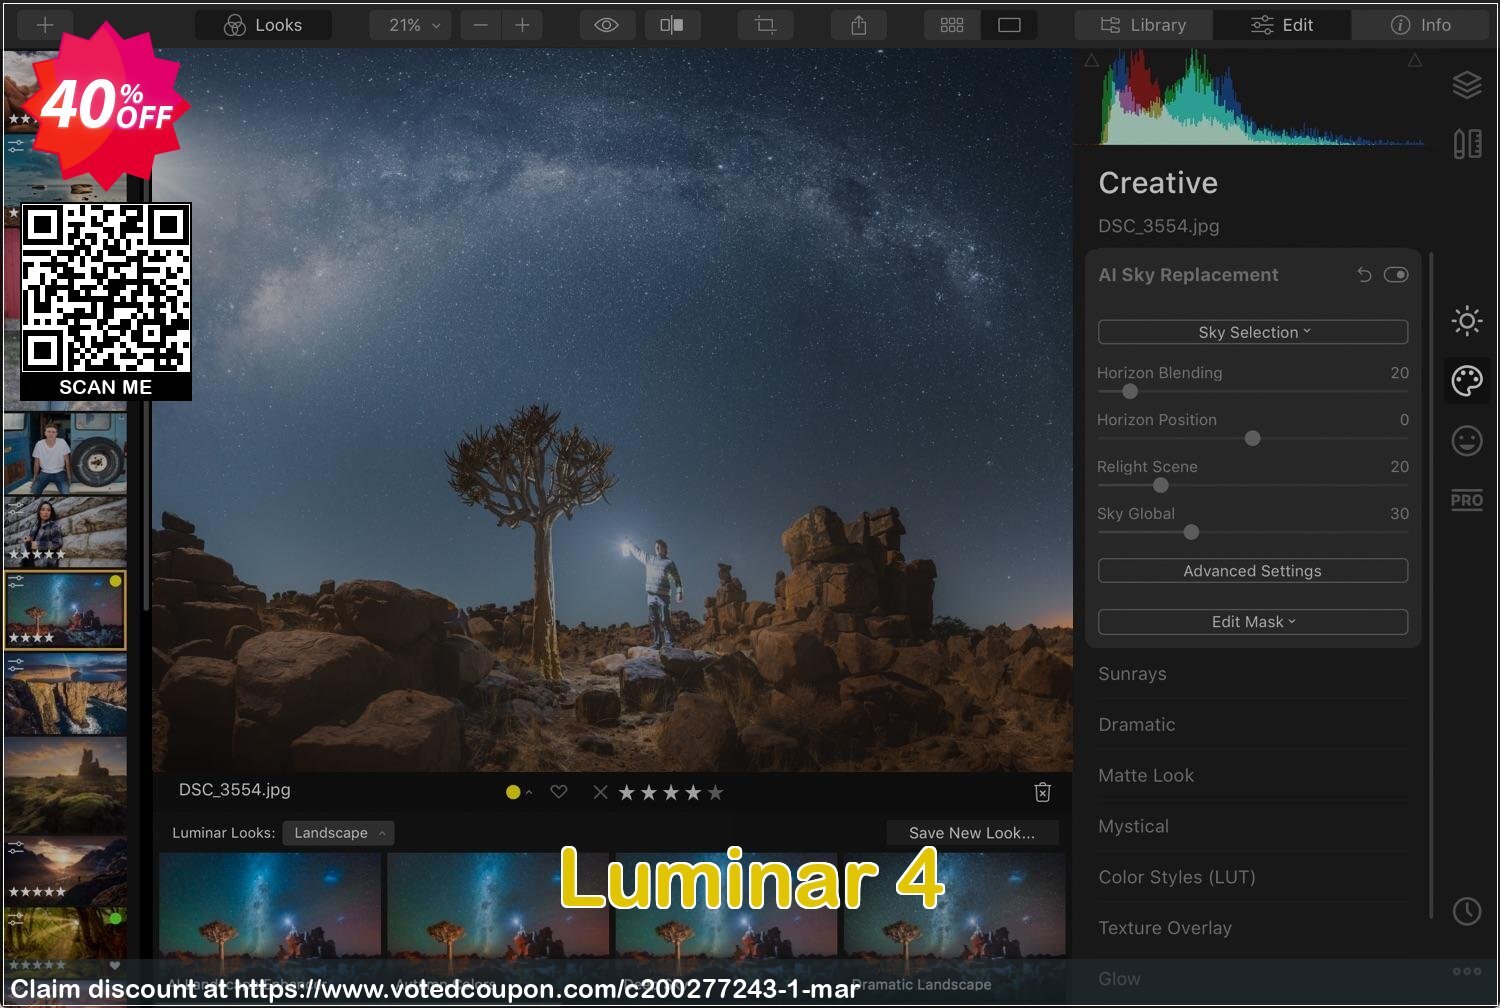
Task: Select the sunset mountains filmstrip thumbnail
Action: (65, 870)
